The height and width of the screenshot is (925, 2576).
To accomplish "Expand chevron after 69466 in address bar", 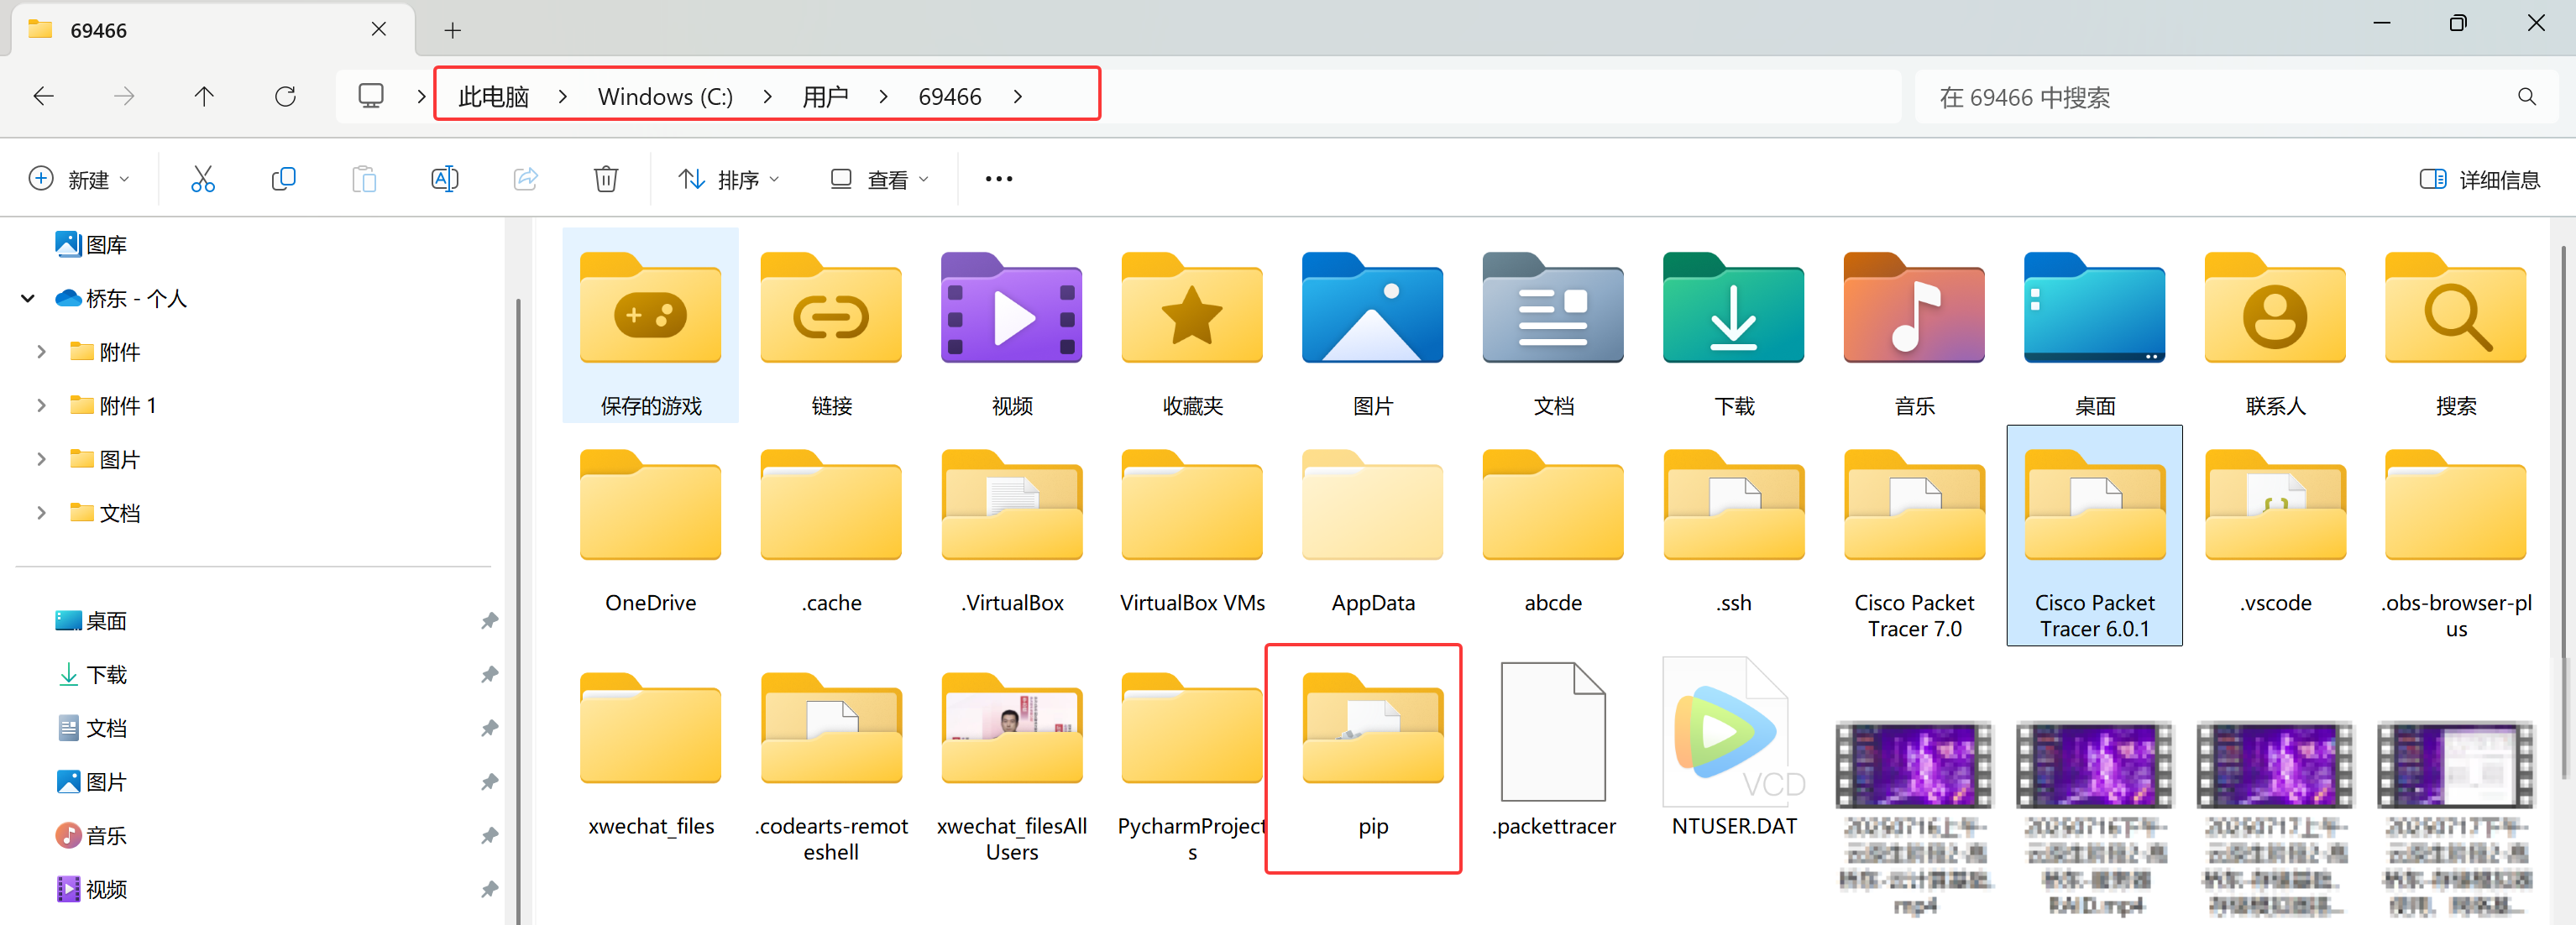I will pos(1017,97).
